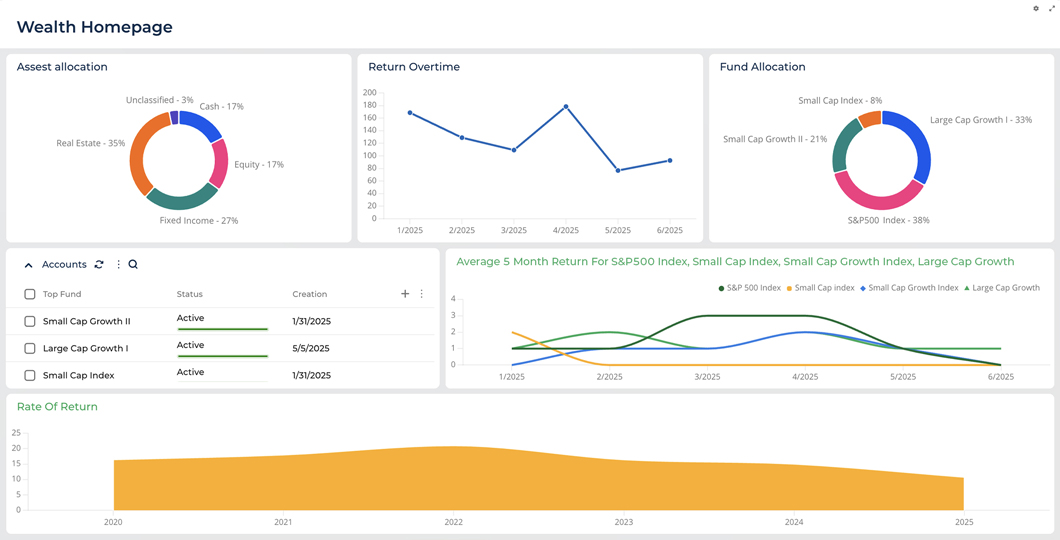Image resolution: width=1060 pixels, height=540 pixels.
Task: Refresh the Accounts list
Action: point(99,265)
